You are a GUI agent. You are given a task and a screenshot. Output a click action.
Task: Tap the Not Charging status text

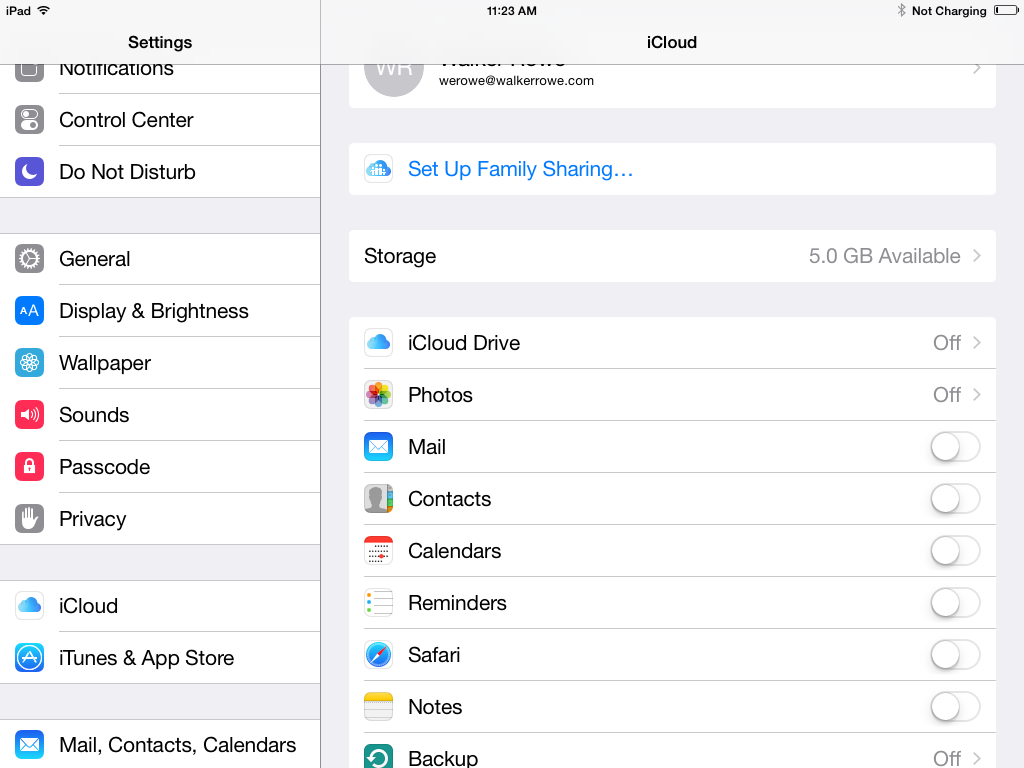[x=949, y=11]
